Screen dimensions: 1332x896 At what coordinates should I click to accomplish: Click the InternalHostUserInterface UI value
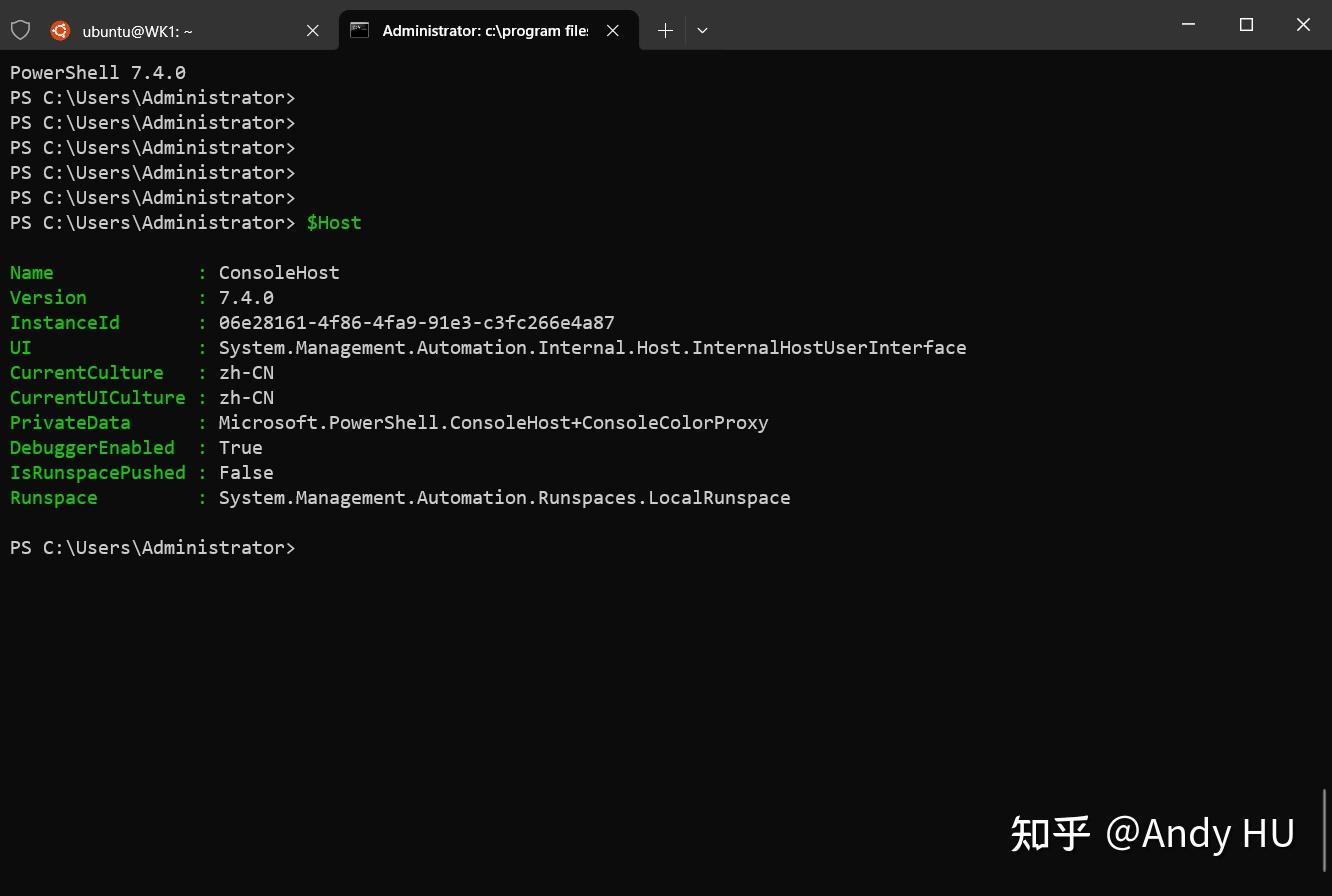pos(593,347)
